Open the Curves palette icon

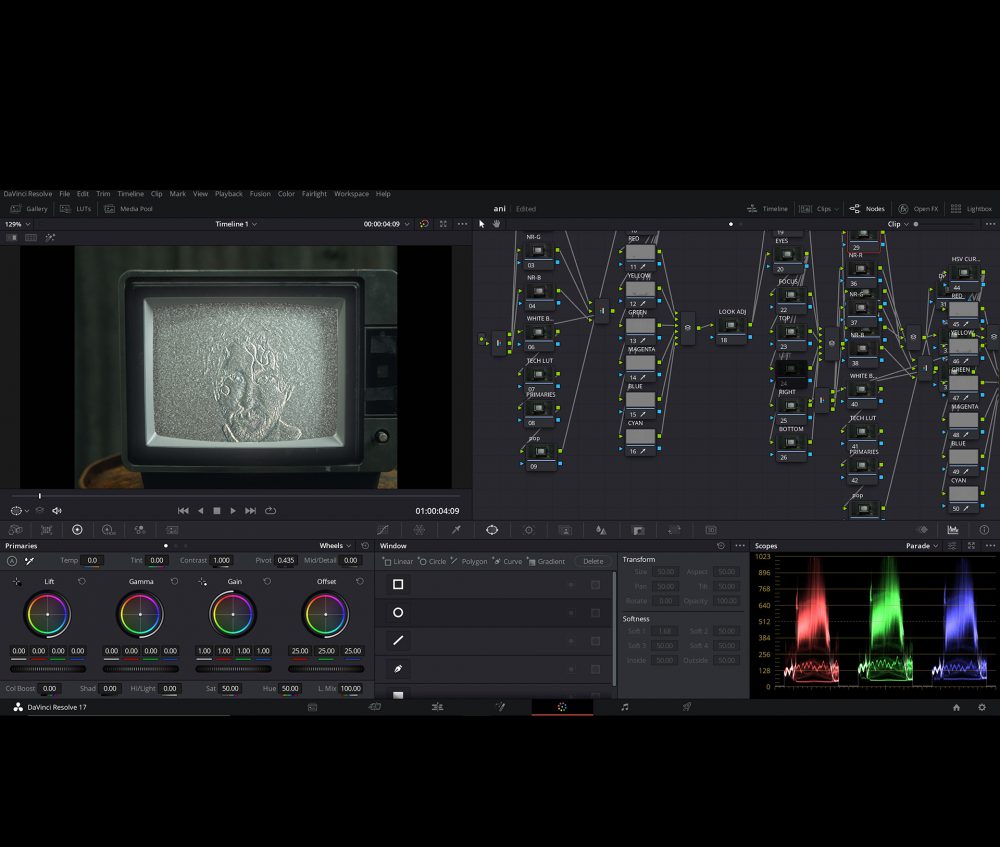(383, 530)
